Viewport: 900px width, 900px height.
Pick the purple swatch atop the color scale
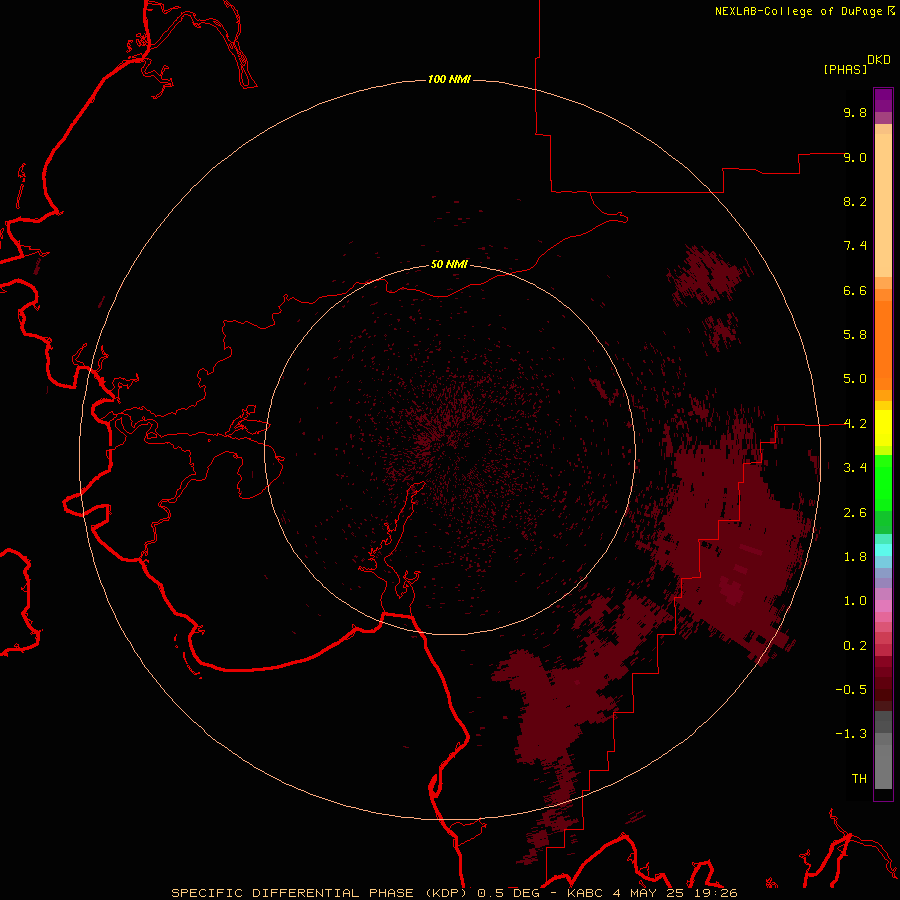point(883,100)
